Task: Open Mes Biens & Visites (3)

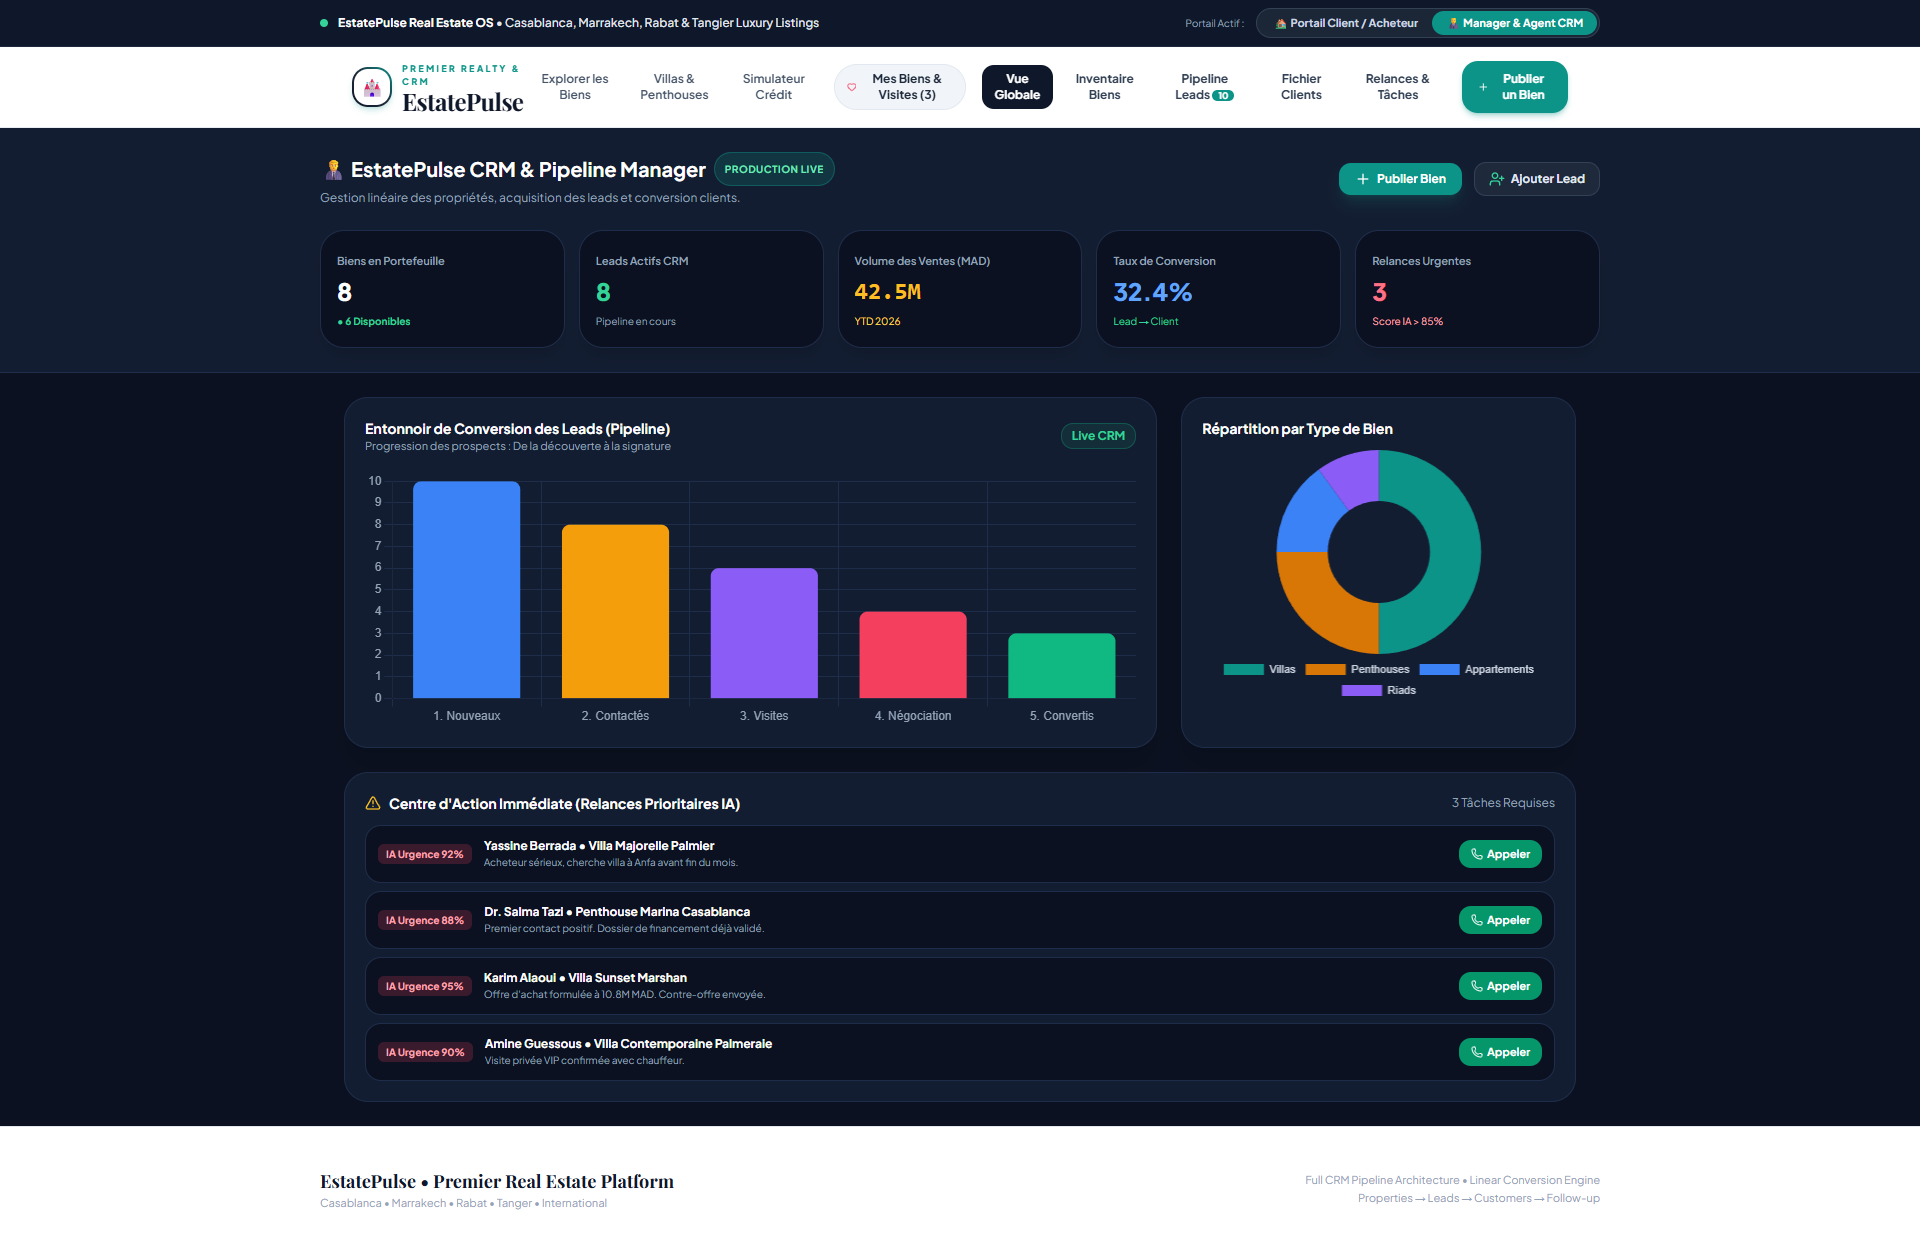Action: pos(900,87)
